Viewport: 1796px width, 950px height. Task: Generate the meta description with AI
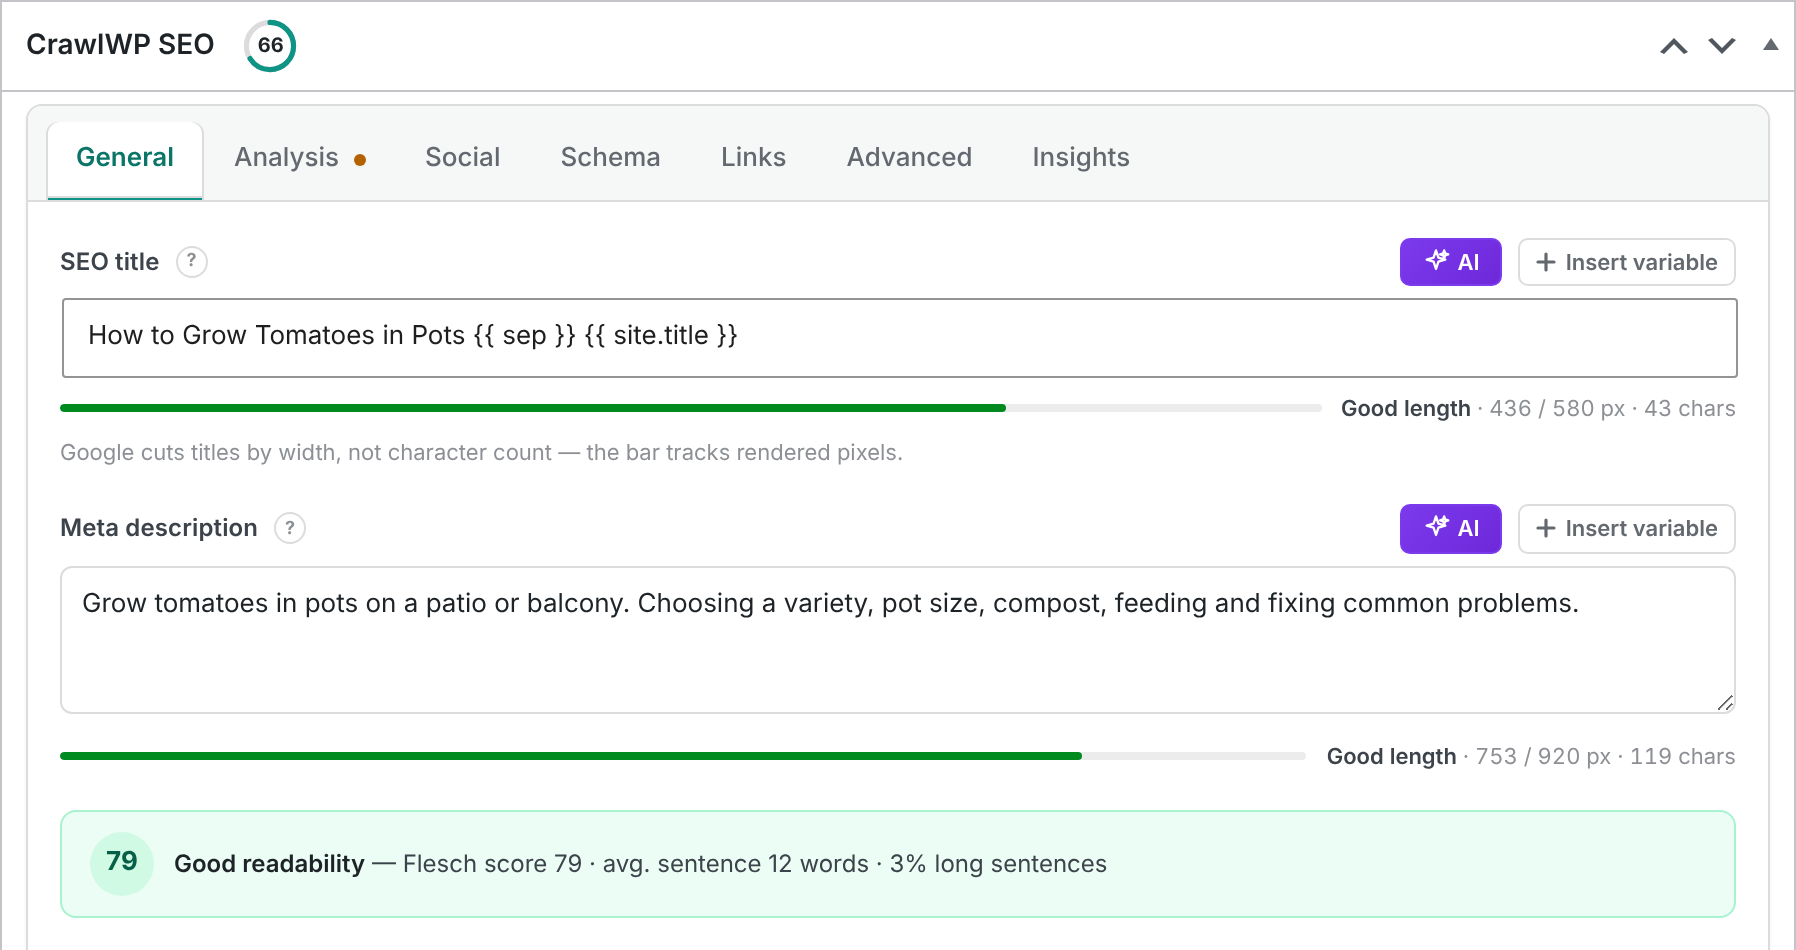1450,528
